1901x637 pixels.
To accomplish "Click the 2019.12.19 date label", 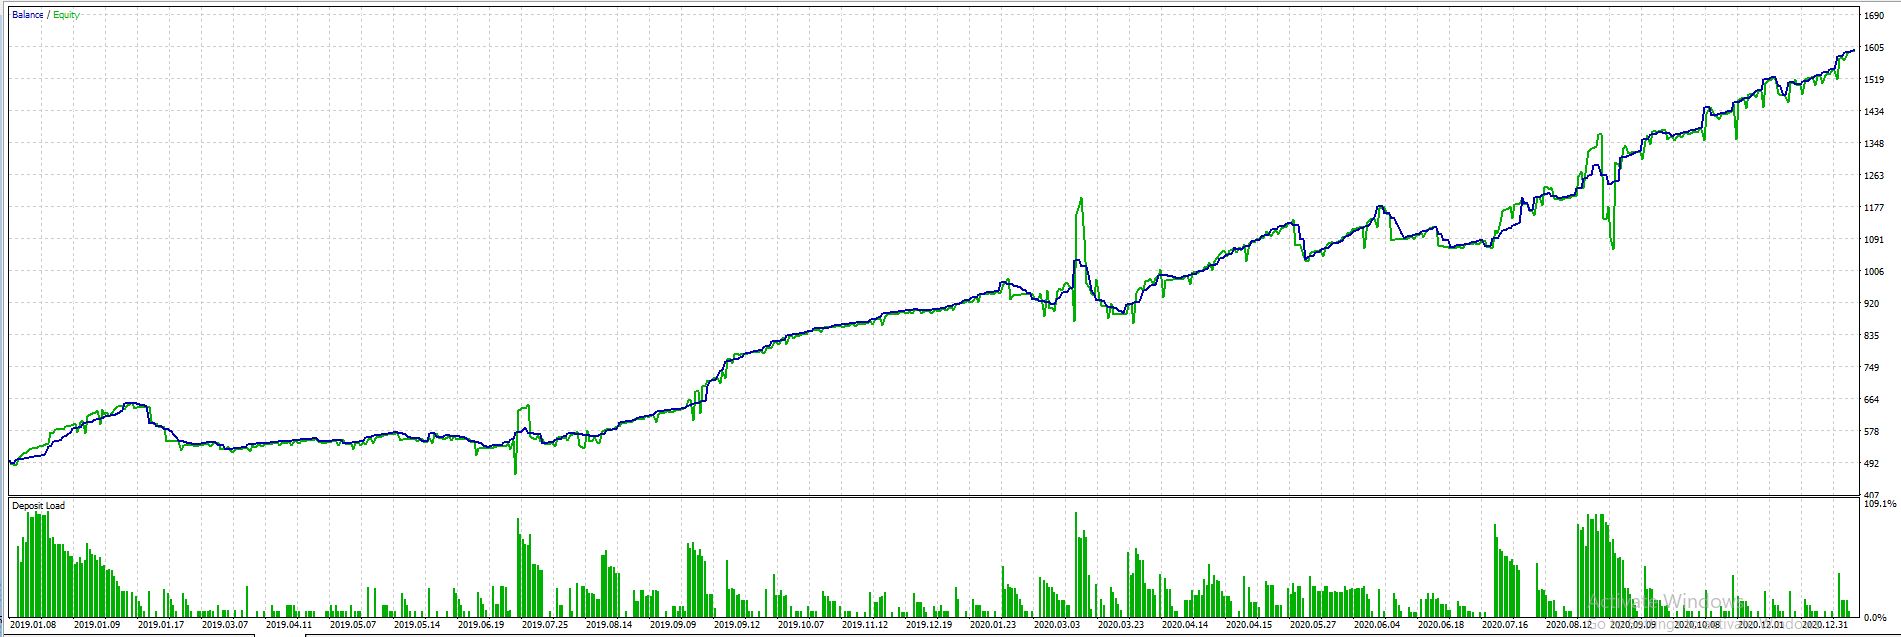I will click(928, 625).
